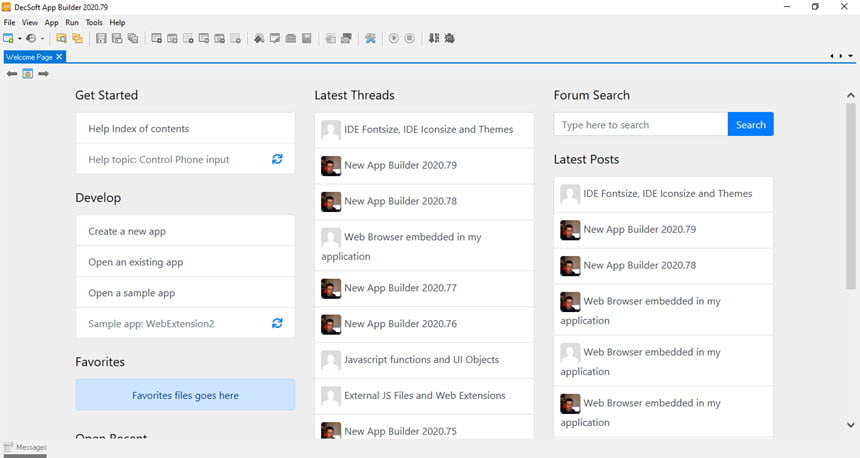Open the App menu

[x=52, y=22]
